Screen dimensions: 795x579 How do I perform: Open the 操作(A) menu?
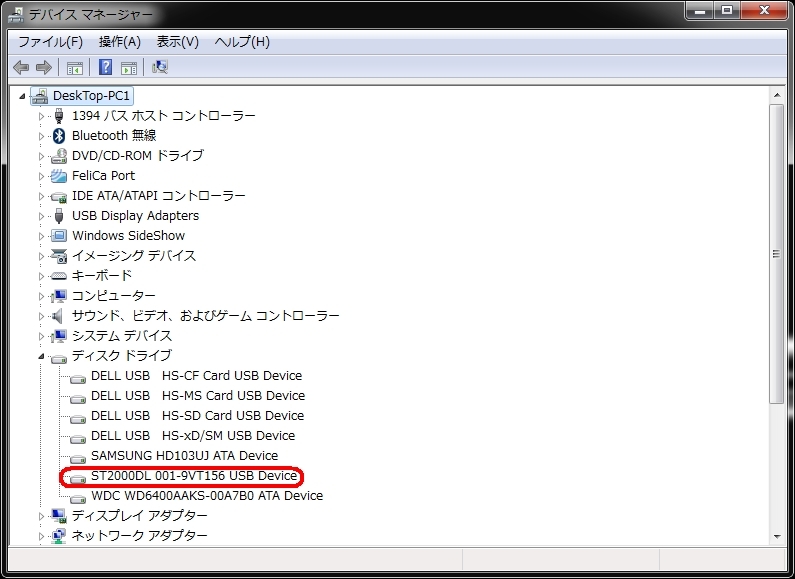pos(120,42)
